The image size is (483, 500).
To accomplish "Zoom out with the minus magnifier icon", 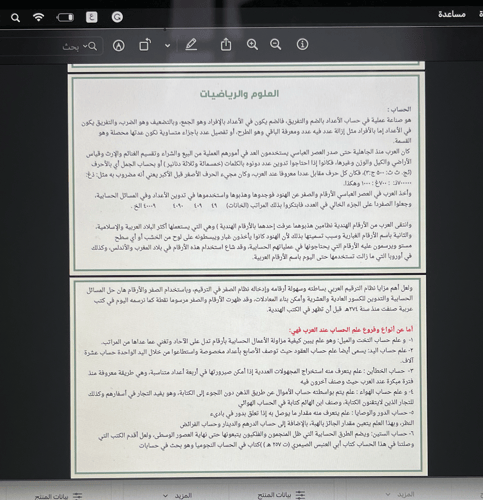I will click(x=276, y=44).
